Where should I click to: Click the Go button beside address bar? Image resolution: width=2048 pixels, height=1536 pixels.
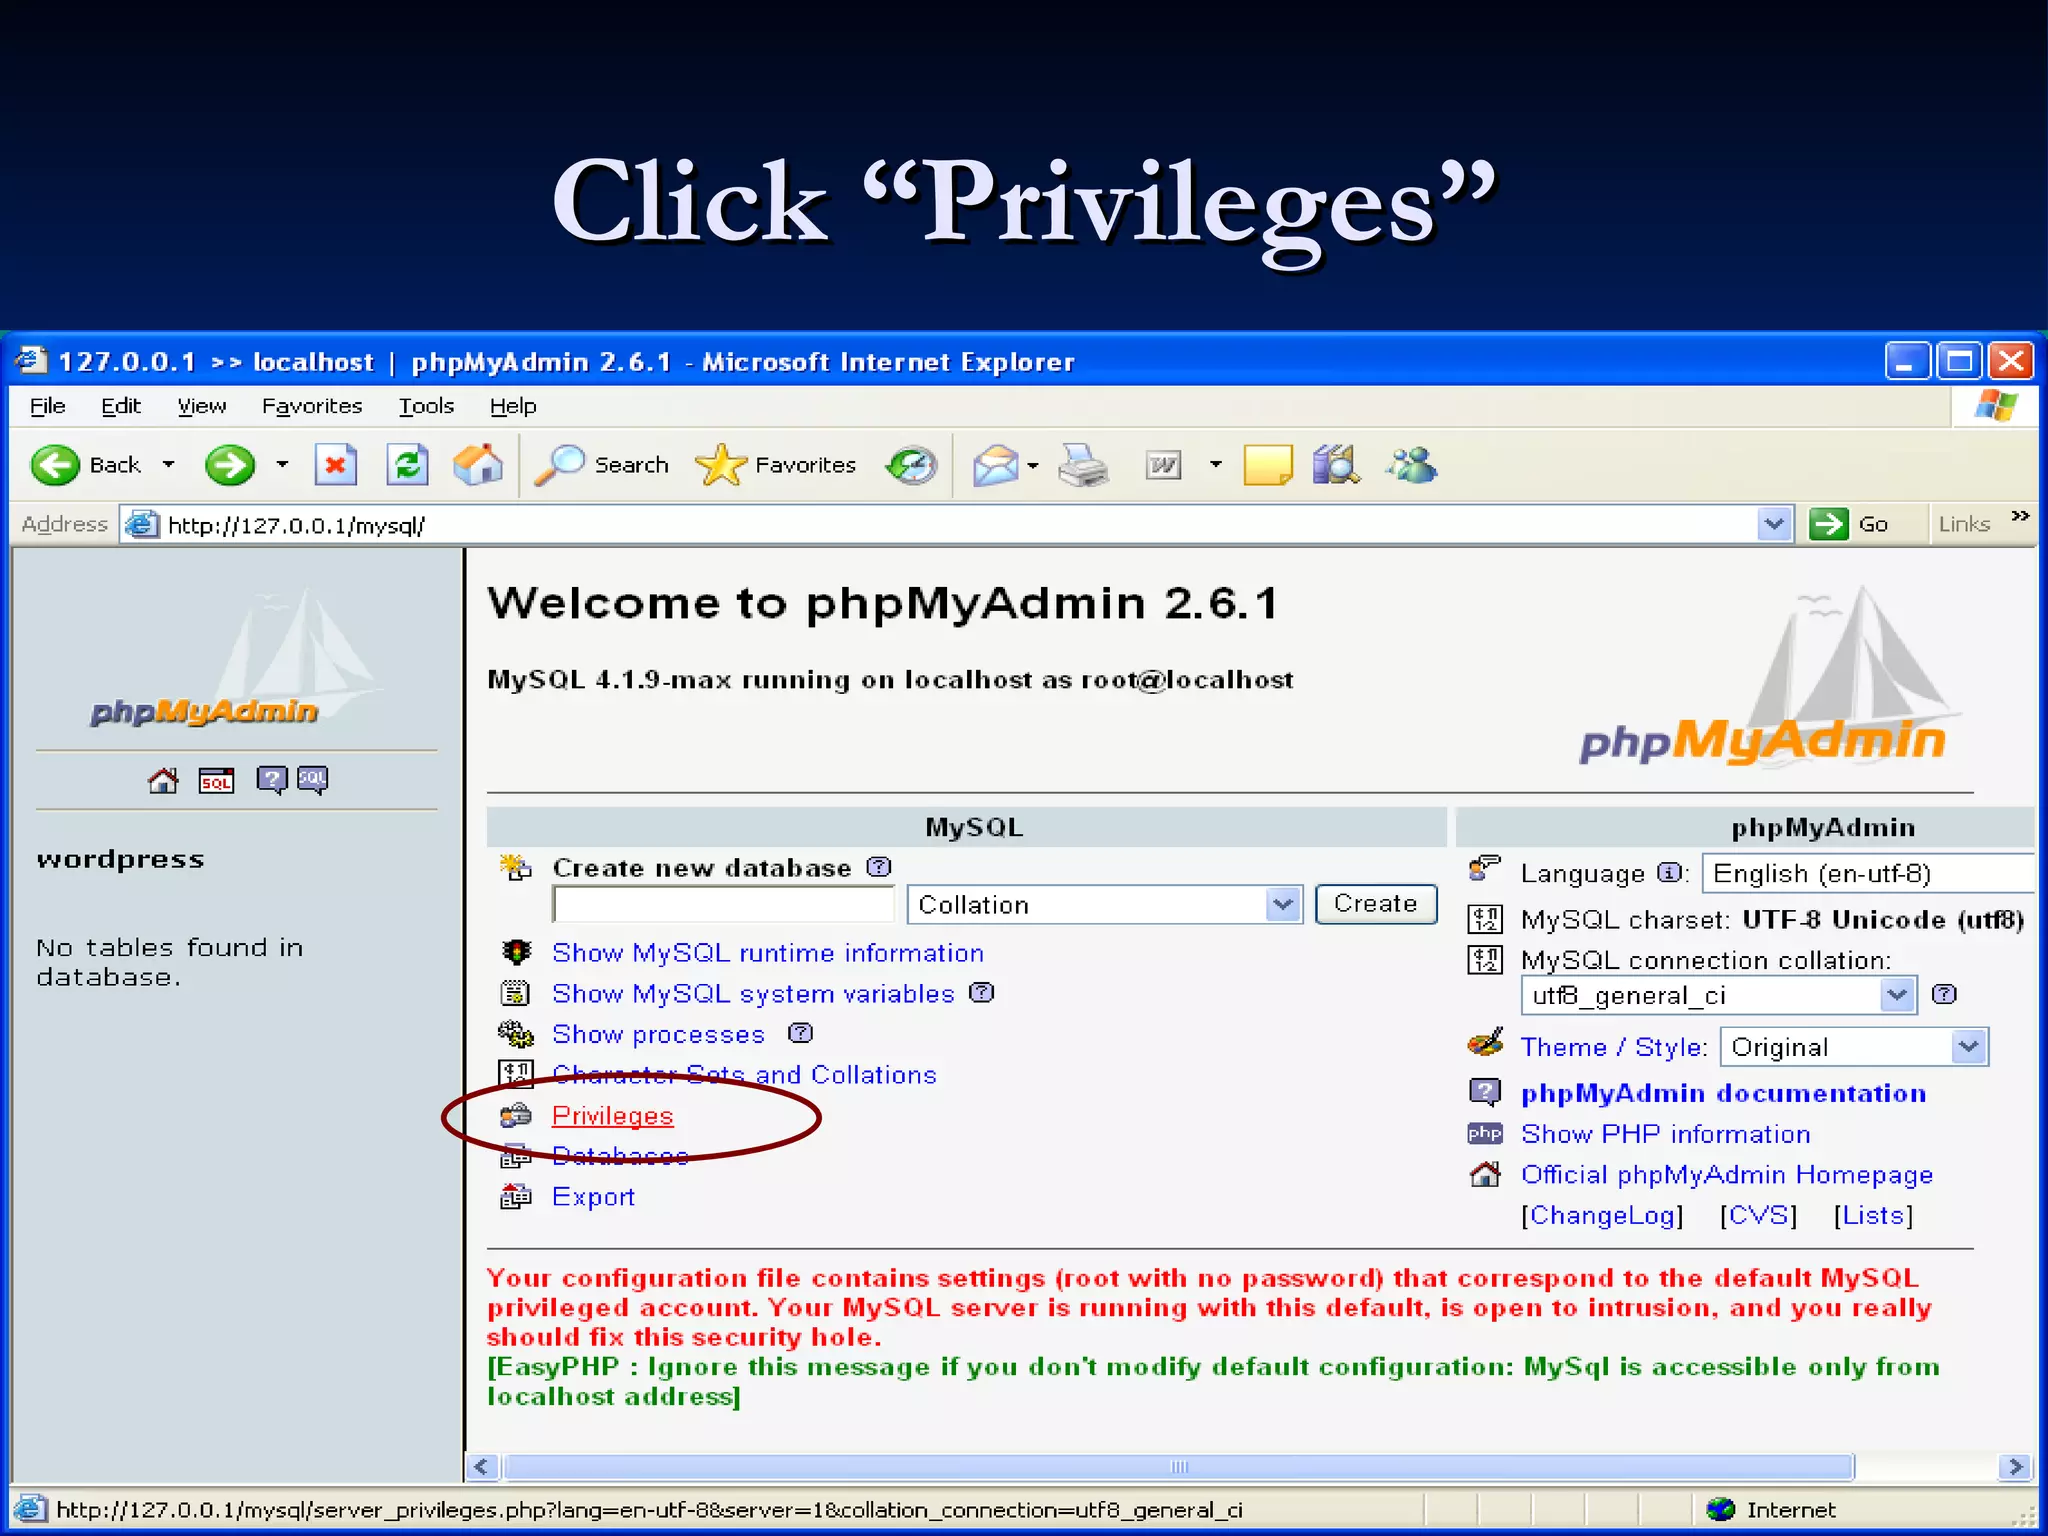coord(1850,524)
